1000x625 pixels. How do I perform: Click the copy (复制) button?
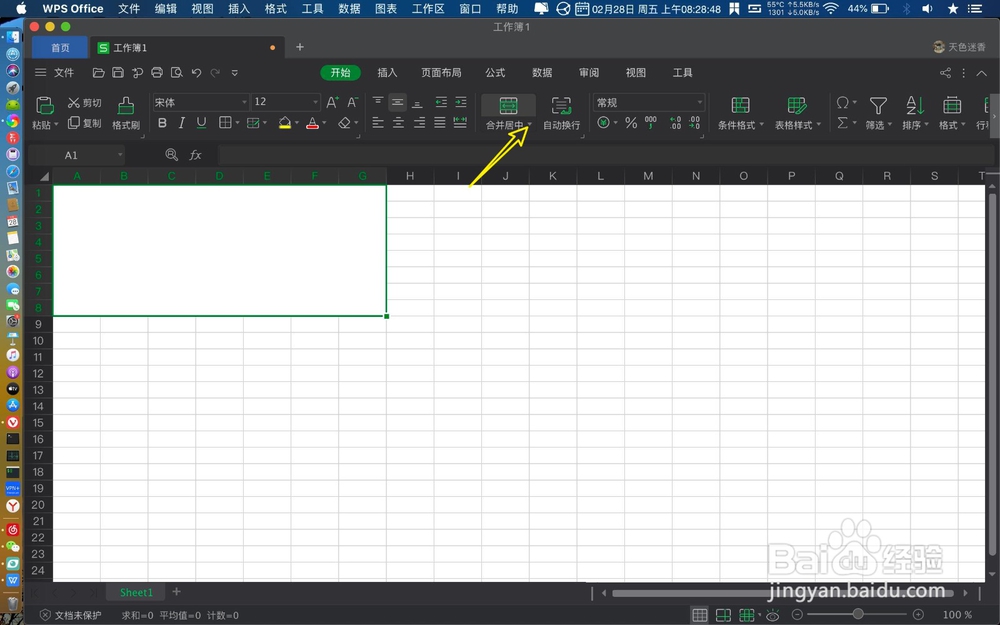click(x=84, y=122)
